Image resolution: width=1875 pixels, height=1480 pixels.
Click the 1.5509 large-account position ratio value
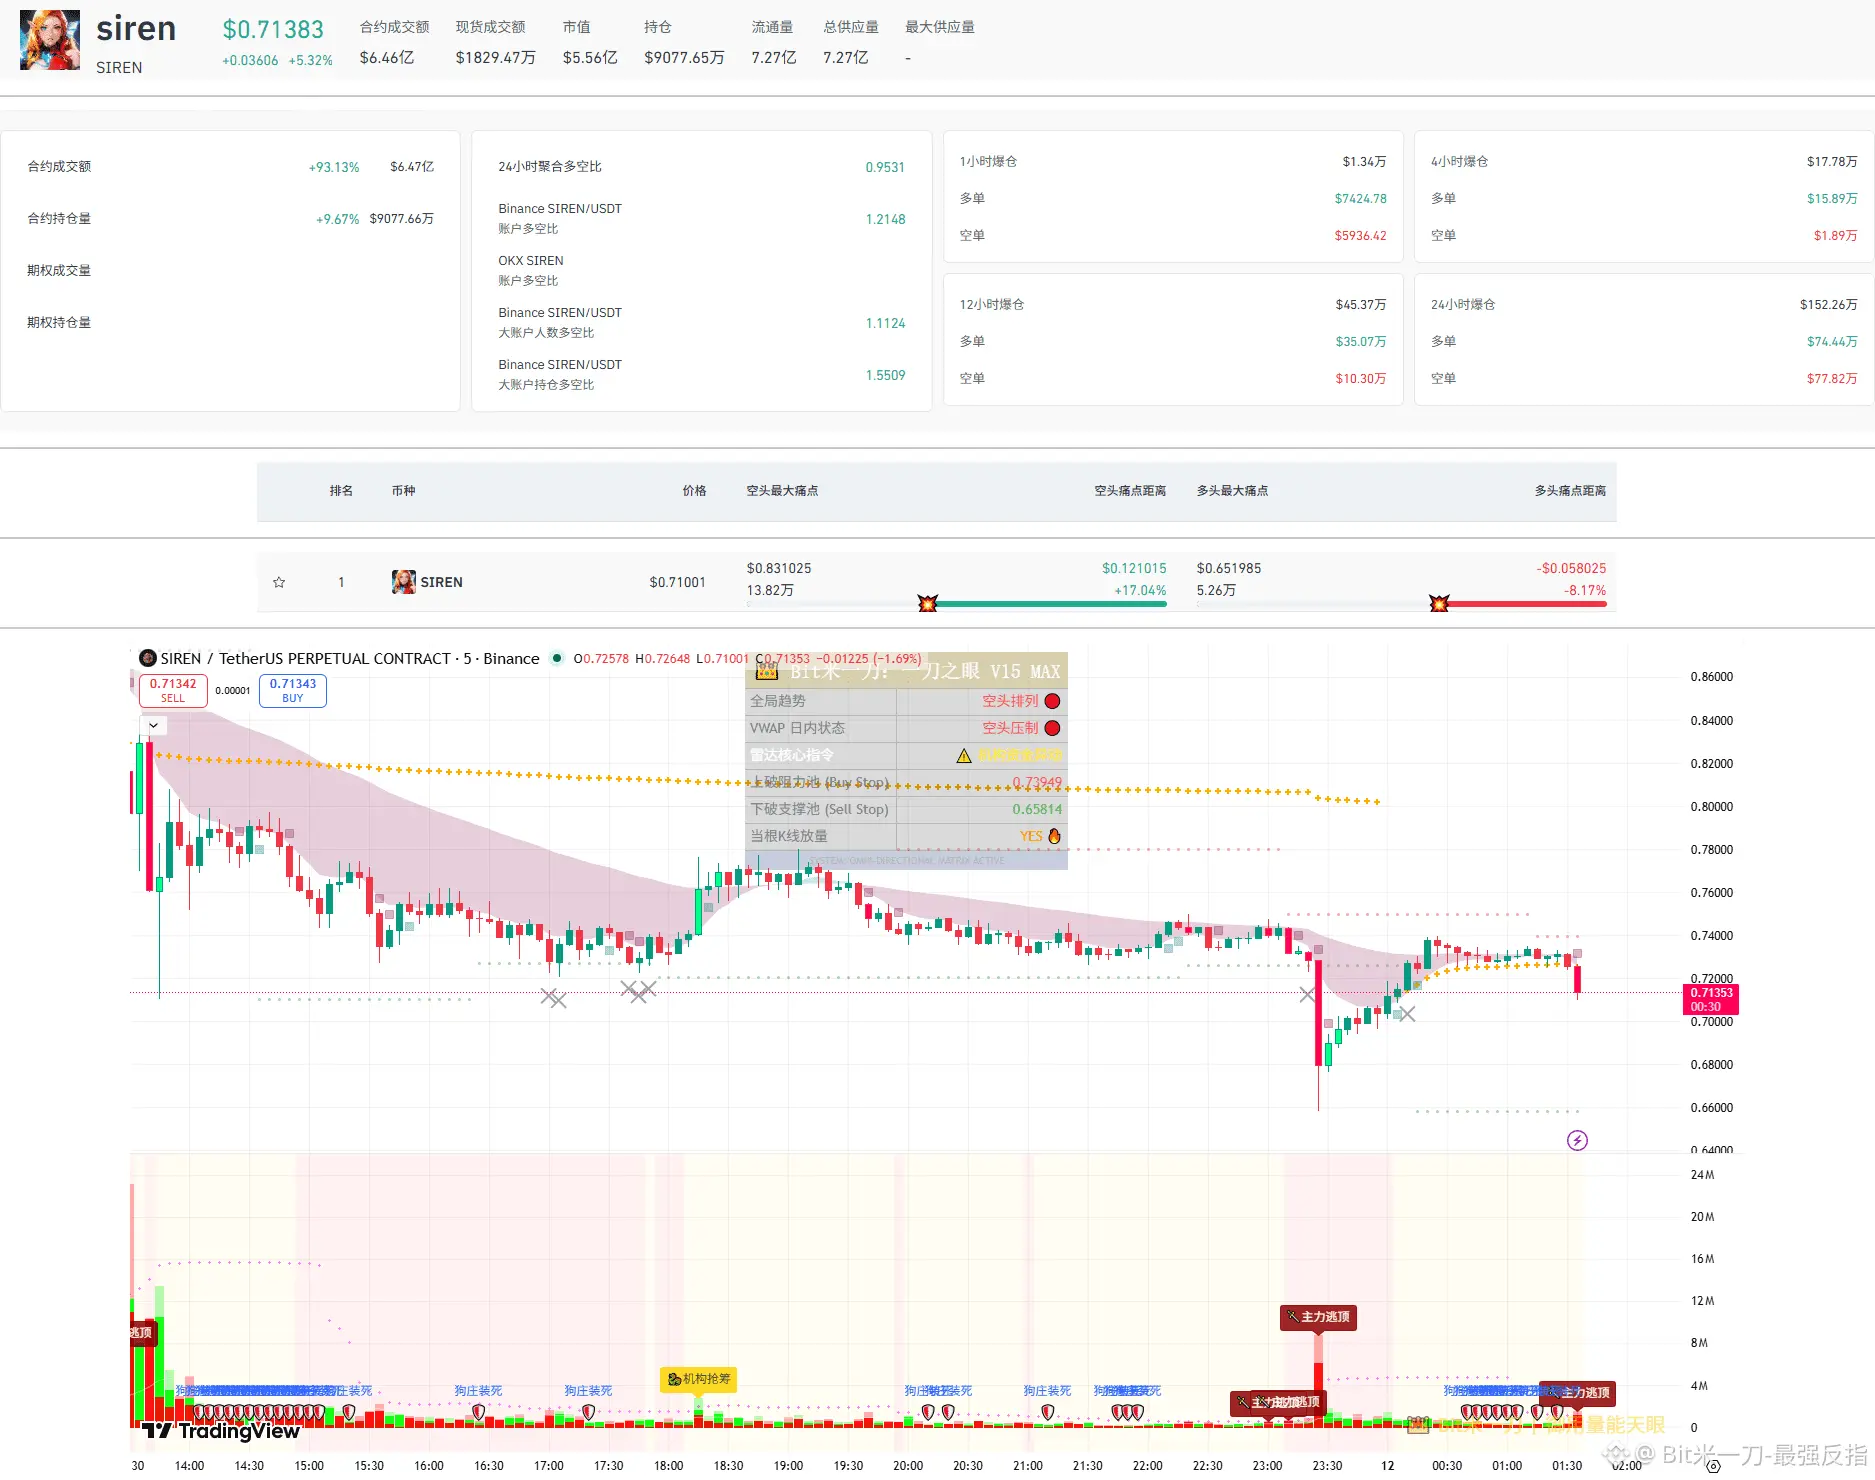coord(886,375)
